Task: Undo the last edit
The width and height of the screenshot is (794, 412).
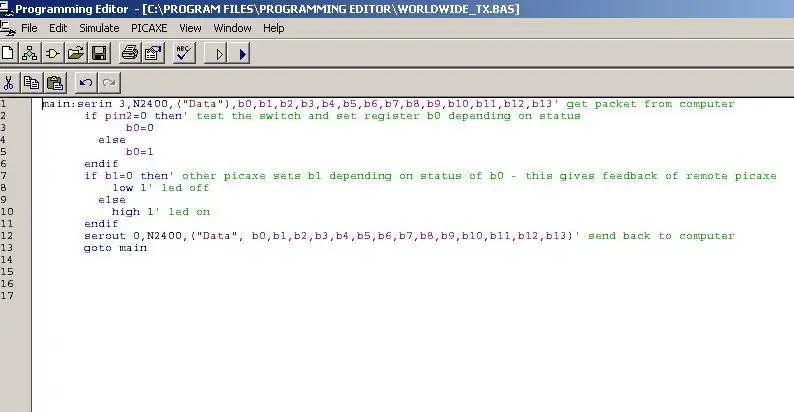Action: tap(86, 83)
